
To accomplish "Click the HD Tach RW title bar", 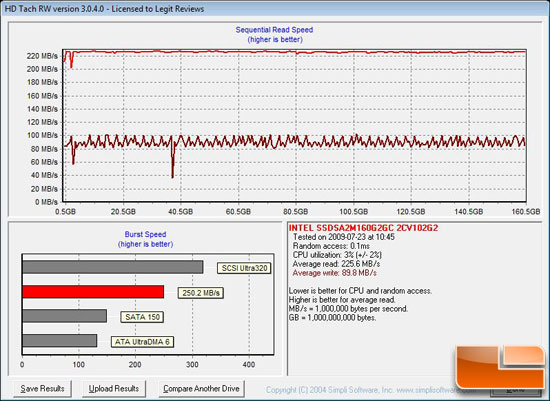I will click(x=275, y=8).
